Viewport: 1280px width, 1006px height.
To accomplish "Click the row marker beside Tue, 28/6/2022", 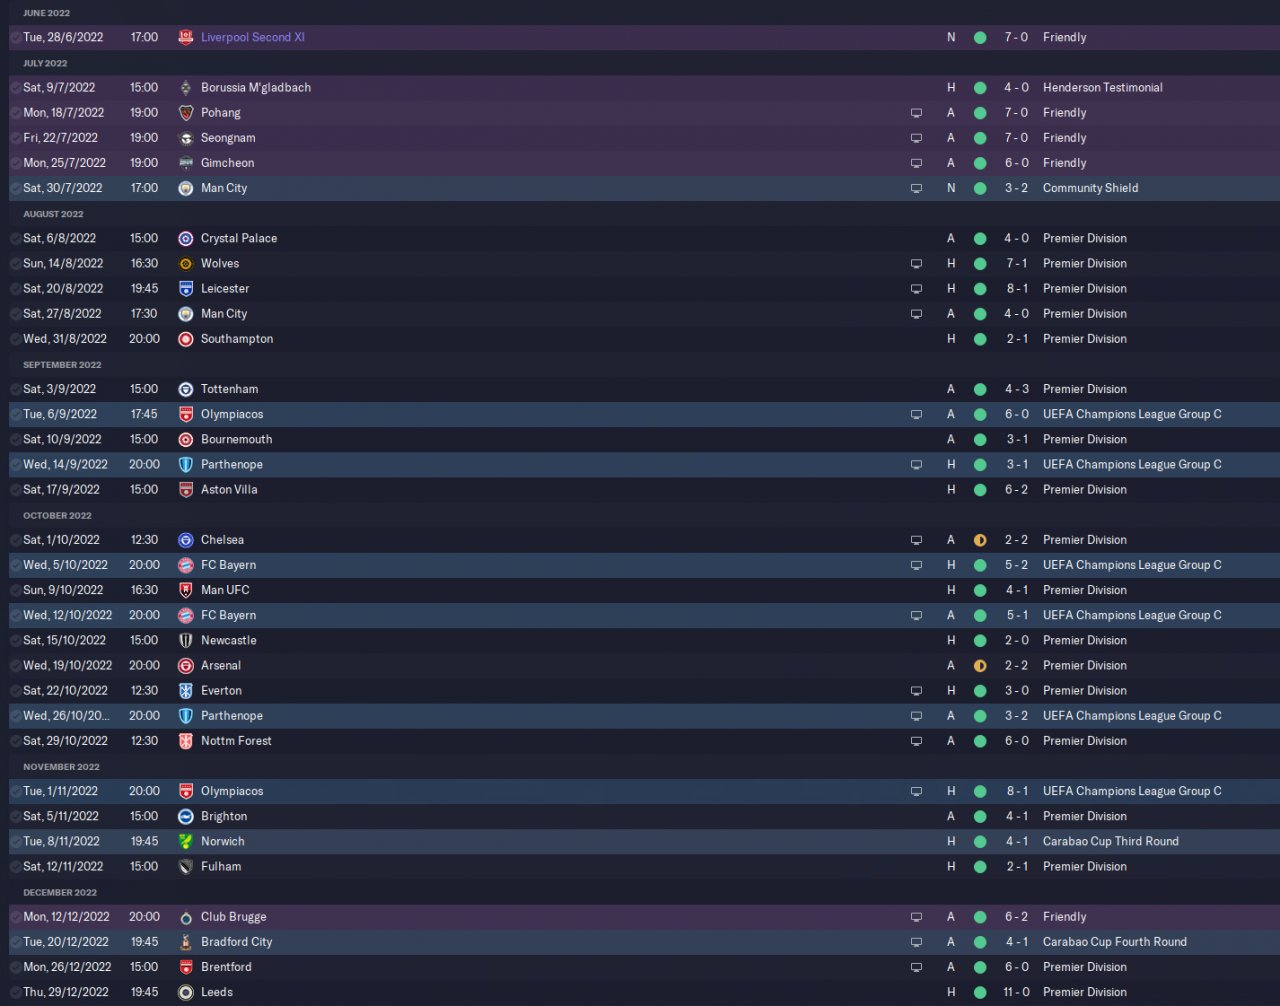I will pyautogui.click(x=15, y=37).
